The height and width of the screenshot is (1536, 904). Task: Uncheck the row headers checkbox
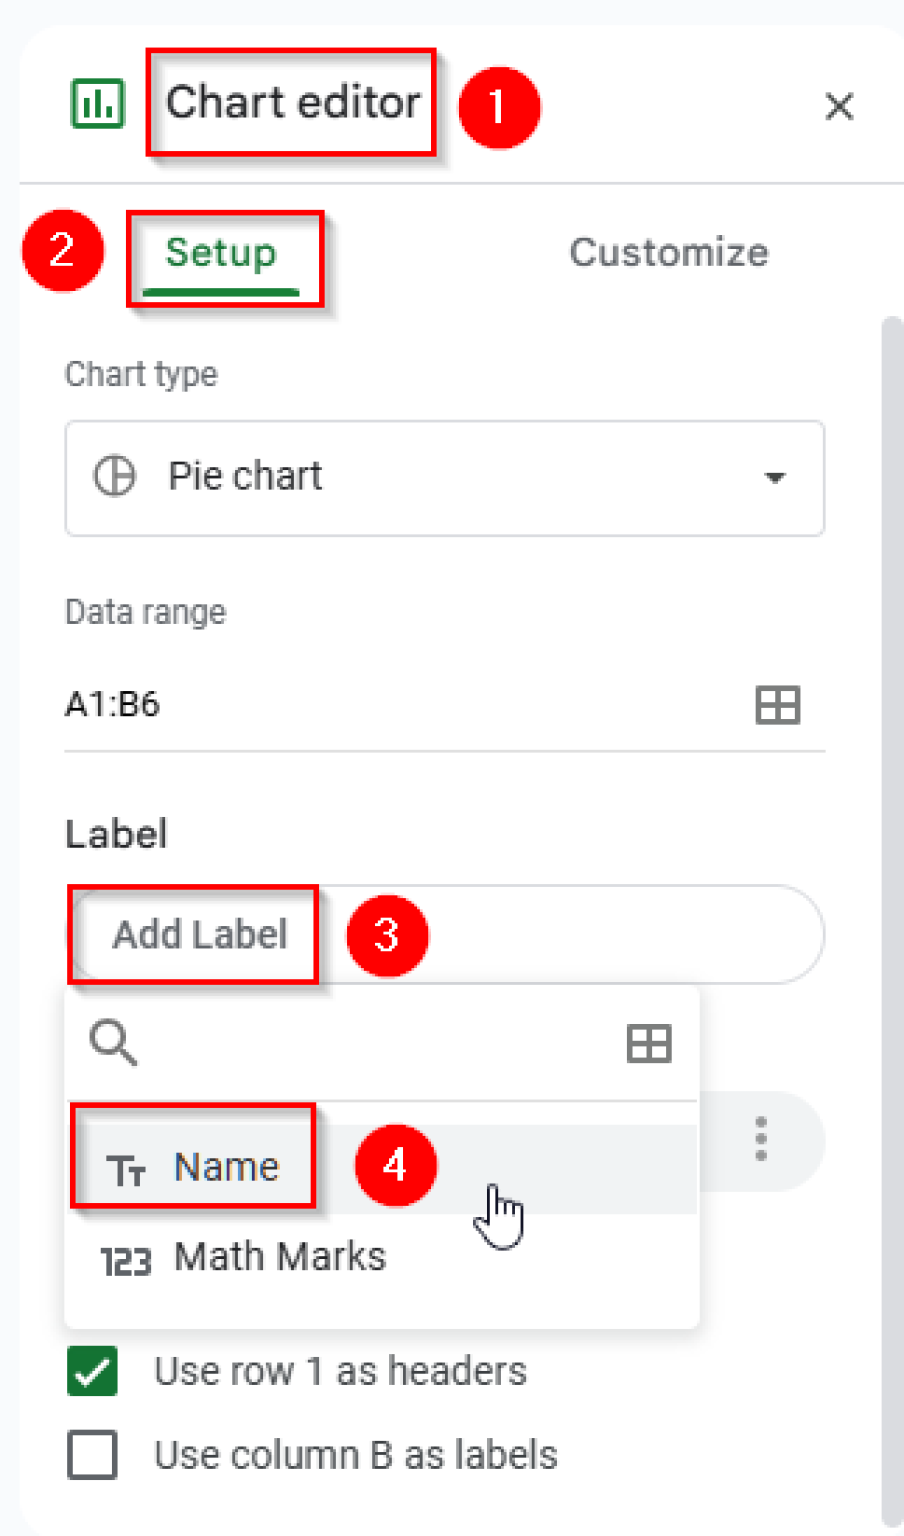pyautogui.click(x=91, y=1372)
